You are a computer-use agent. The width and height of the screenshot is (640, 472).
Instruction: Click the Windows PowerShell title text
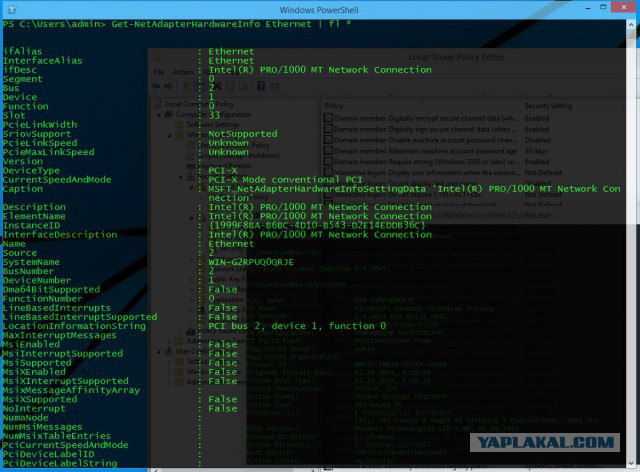coord(319,10)
